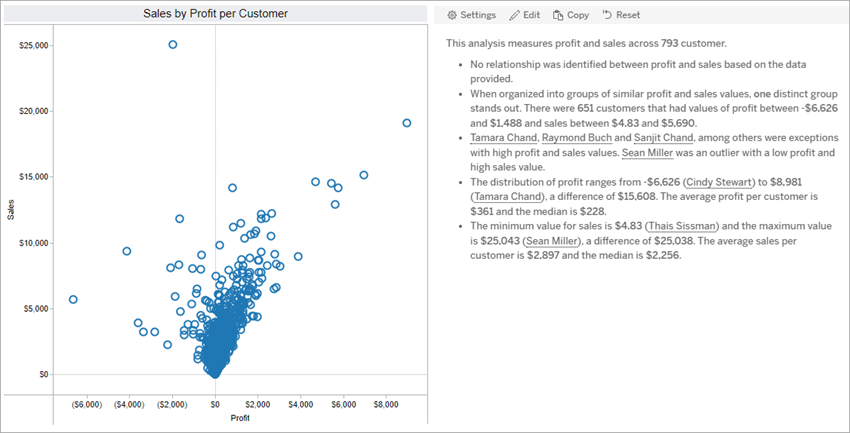Select the data point near $7,000 profit
This screenshot has height=433, width=850.
tap(364, 175)
